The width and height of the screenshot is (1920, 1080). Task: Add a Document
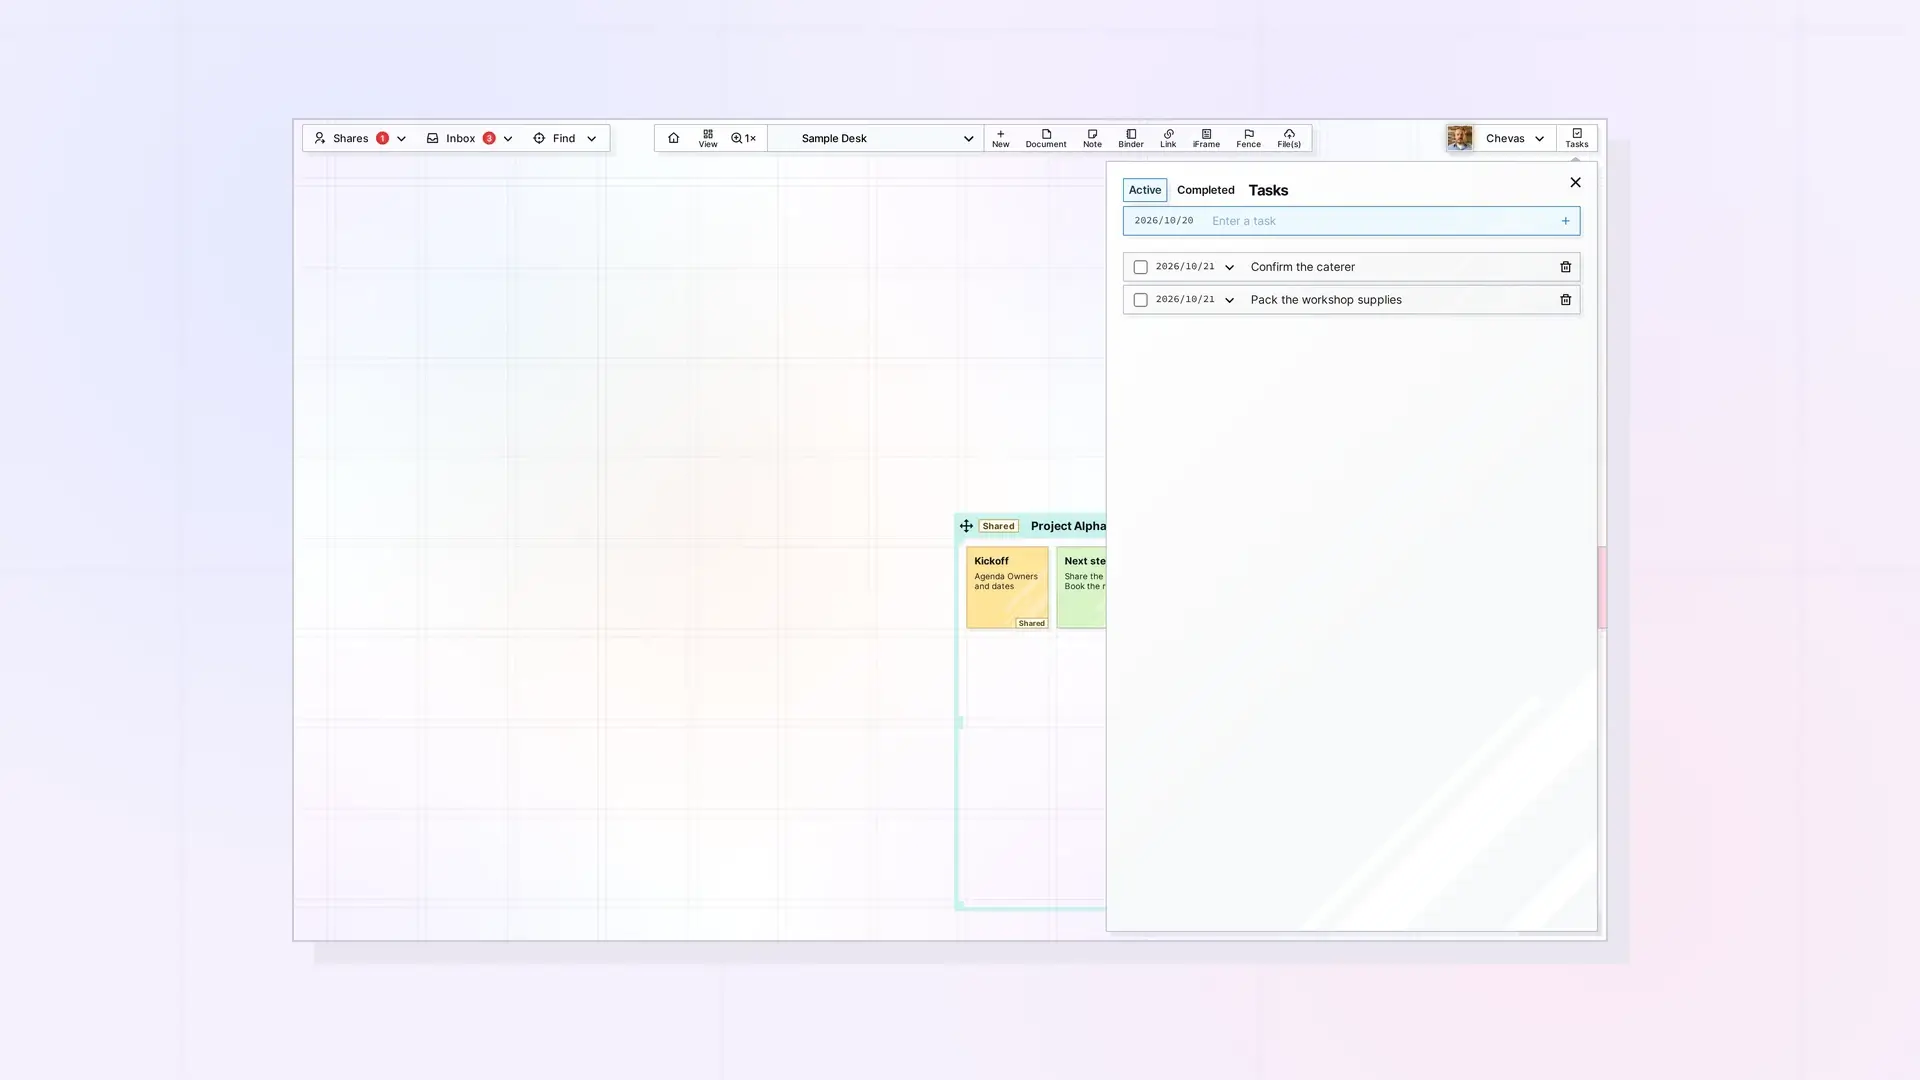click(1046, 138)
